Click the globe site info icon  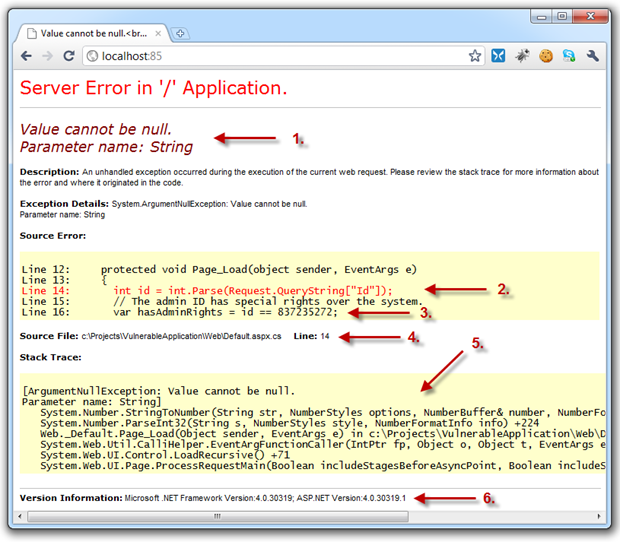(93, 56)
